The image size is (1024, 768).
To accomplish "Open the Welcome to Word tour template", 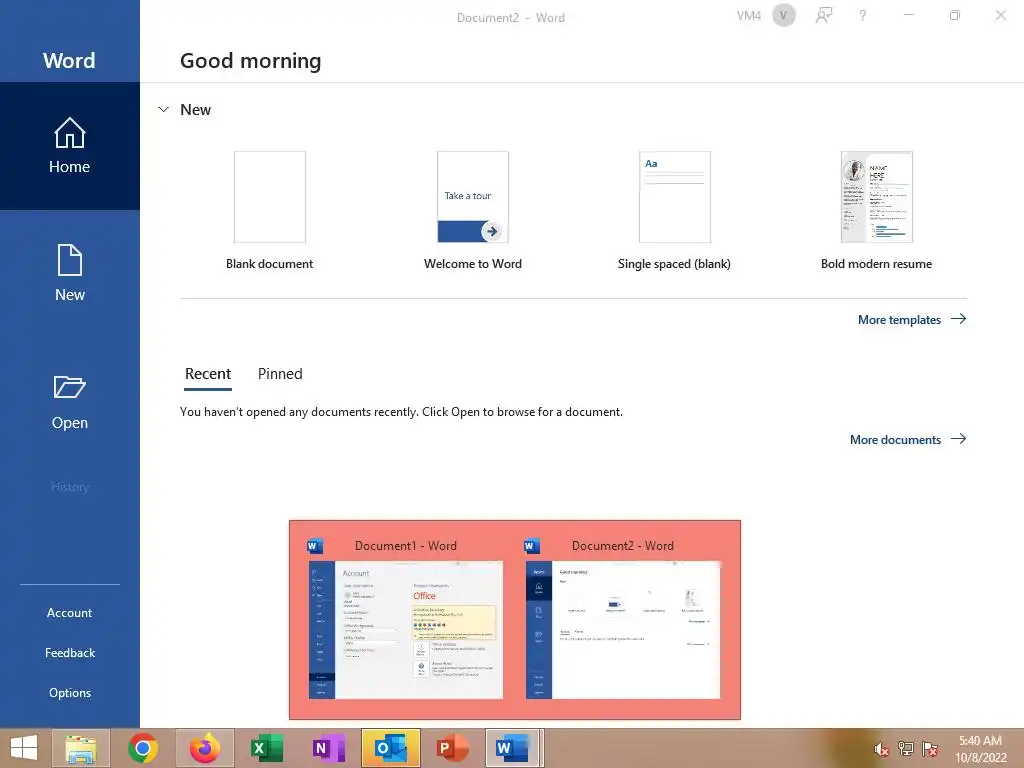I will click(472, 210).
